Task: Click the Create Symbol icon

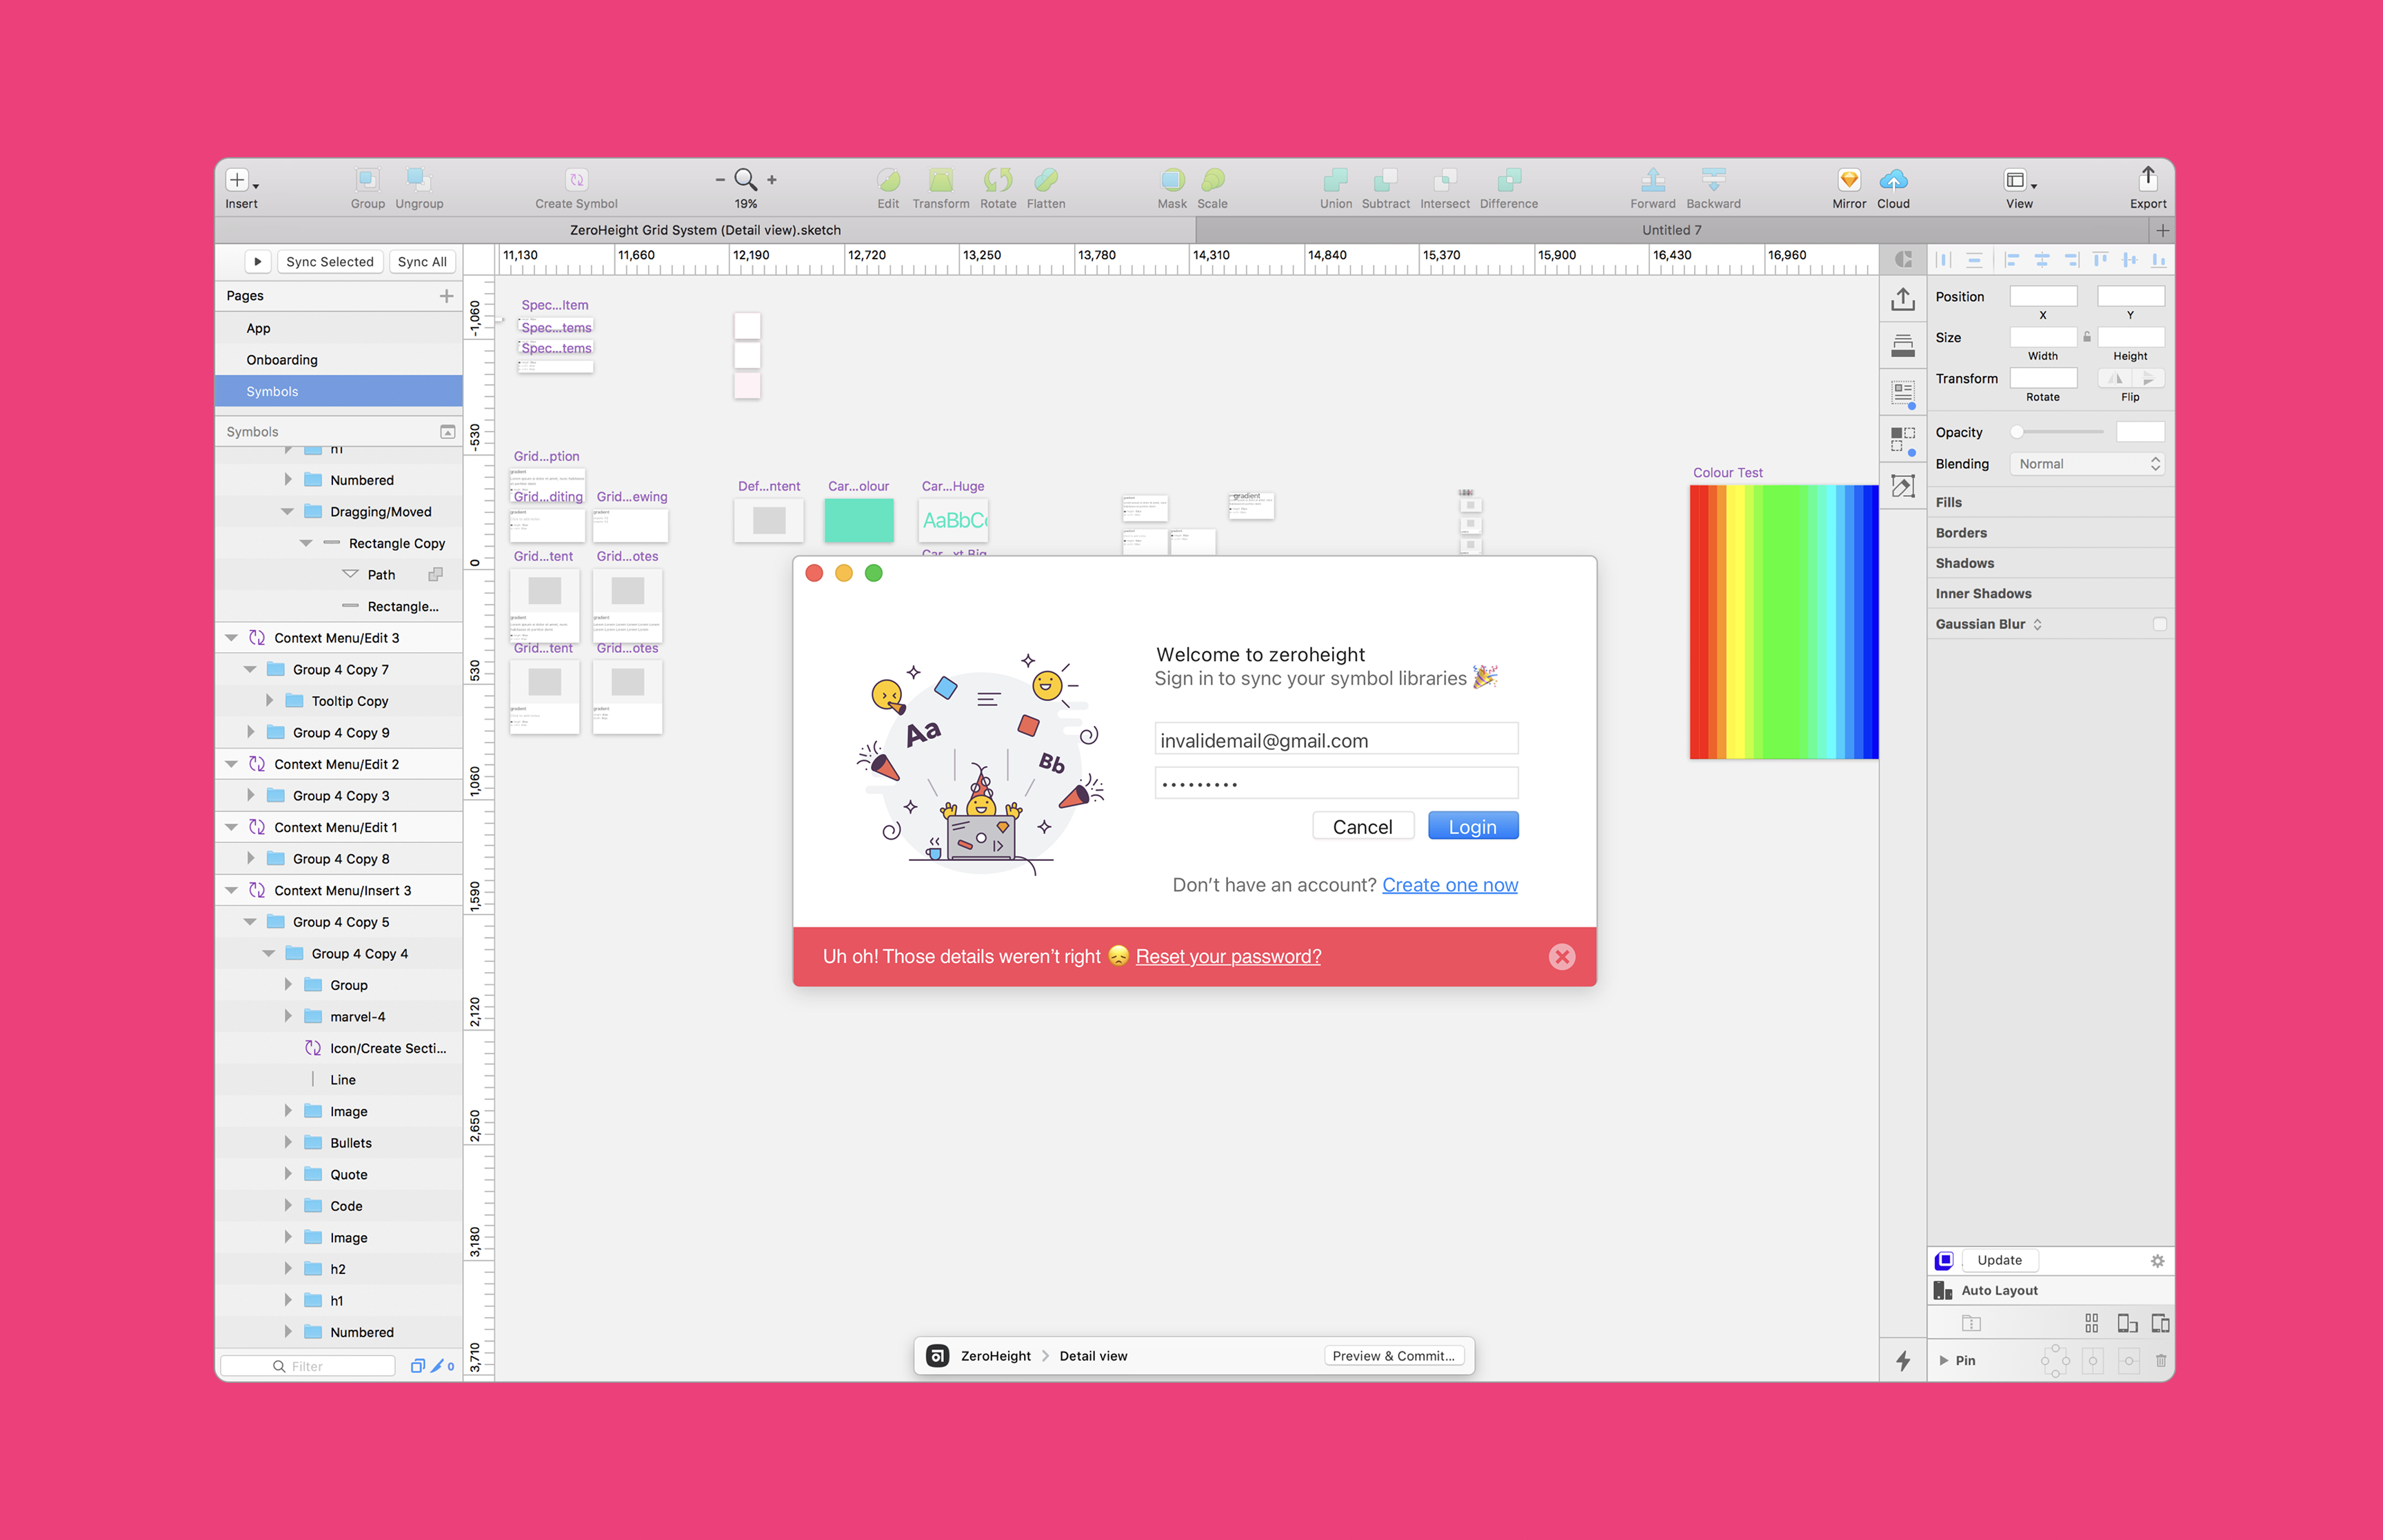Action: (576, 180)
